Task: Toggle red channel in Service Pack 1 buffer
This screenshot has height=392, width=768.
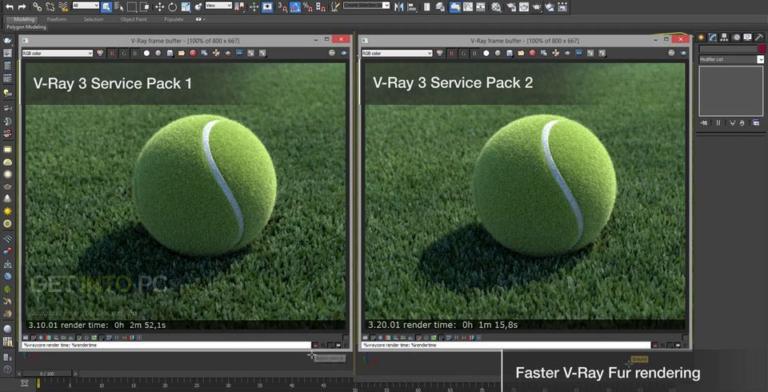Action: coord(112,53)
